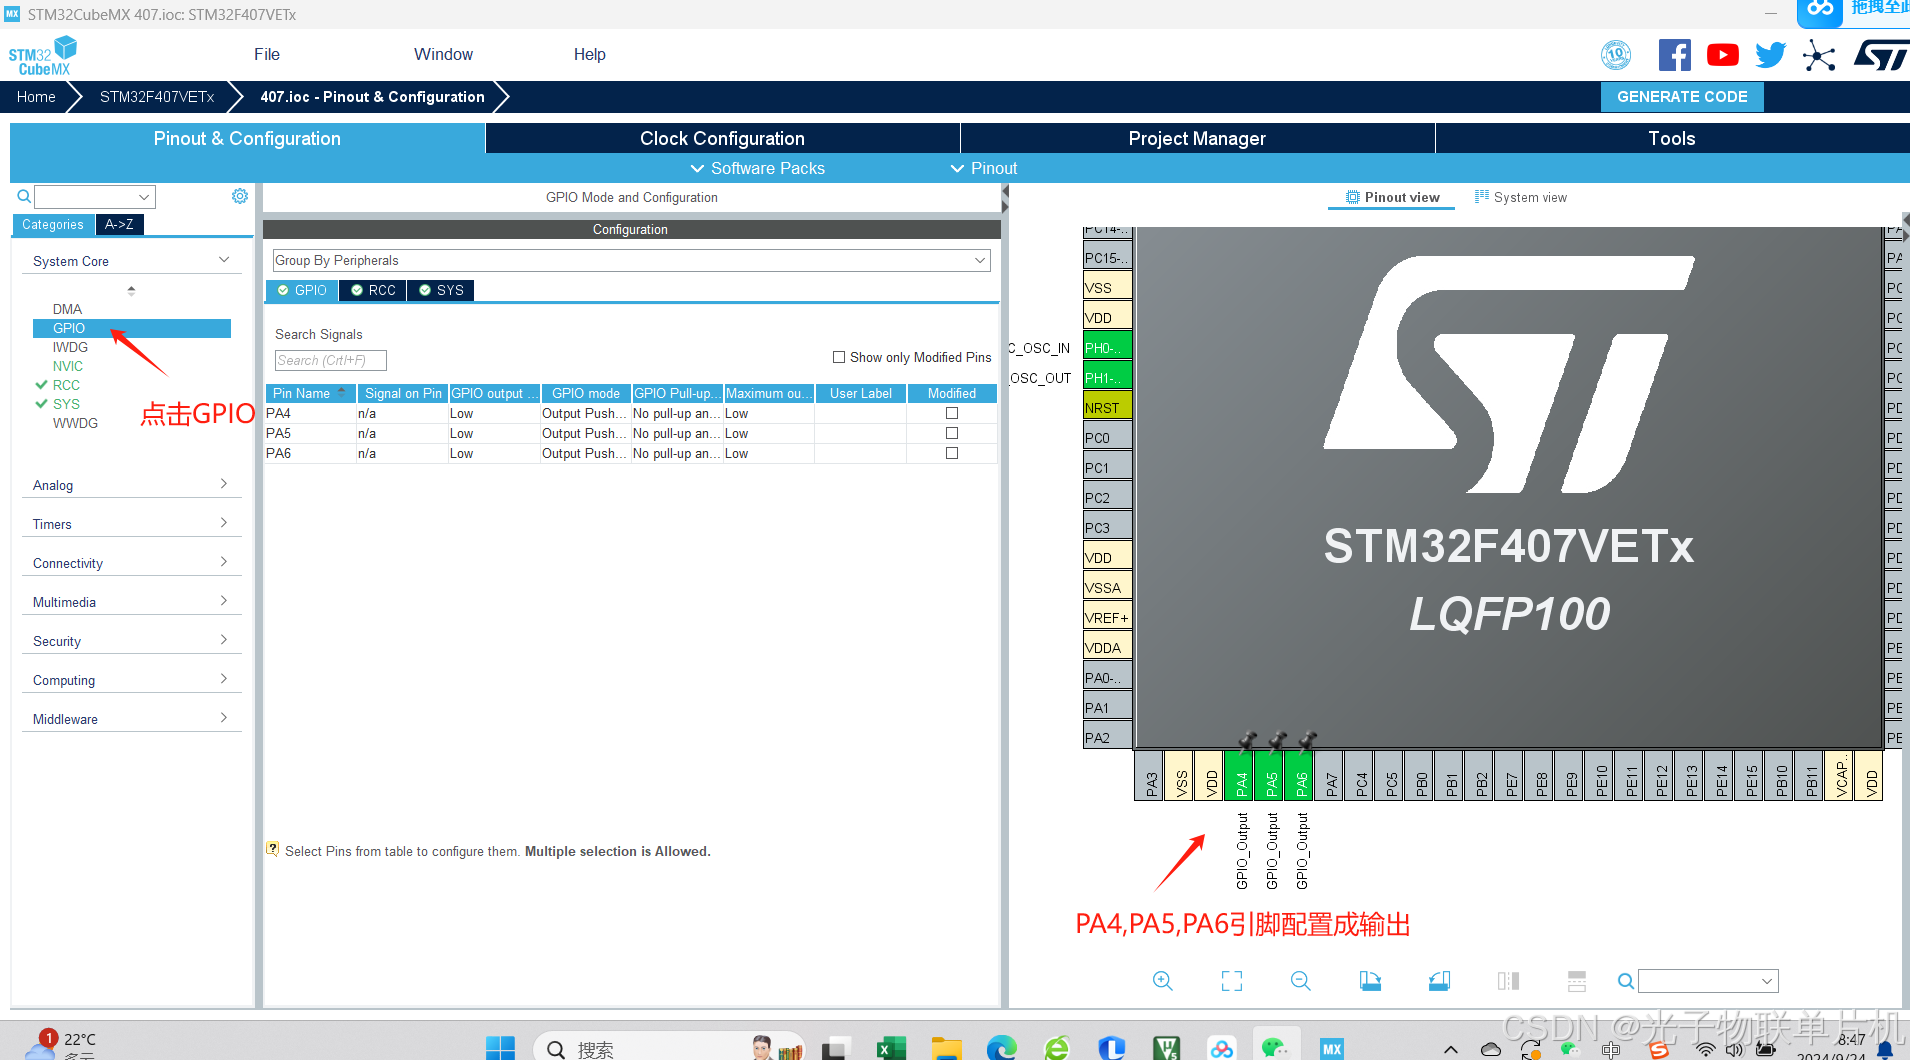Click the 10-year anniversary badge icon
Viewport: 1910px width, 1060px height.
(x=1616, y=55)
